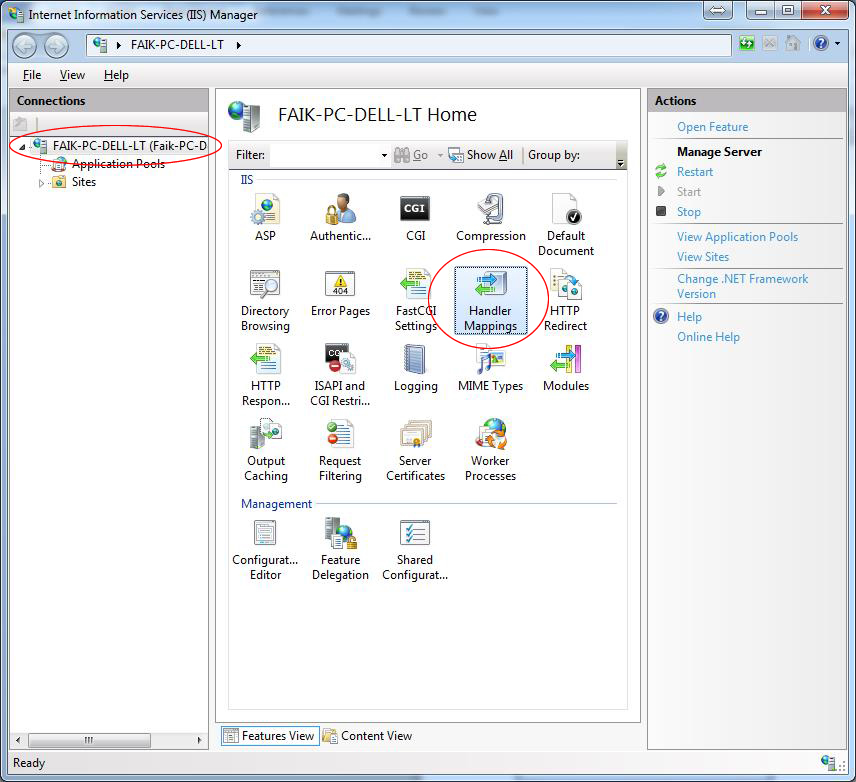Image resolution: width=856 pixels, height=782 pixels.
Task: Switch to Content View tab
Action: 367,736
